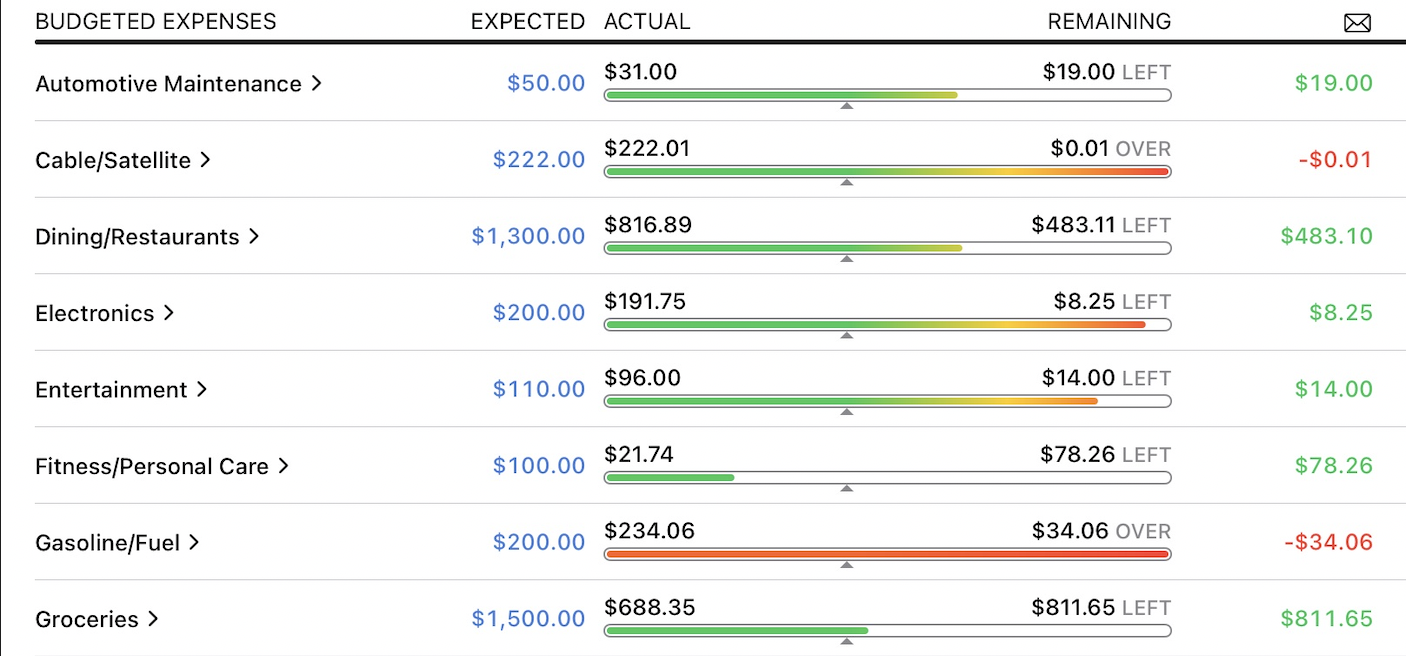Click the -$34.06 envelope balance
The width and height of the screenshot is (1406, 656).
point(1328,543)
